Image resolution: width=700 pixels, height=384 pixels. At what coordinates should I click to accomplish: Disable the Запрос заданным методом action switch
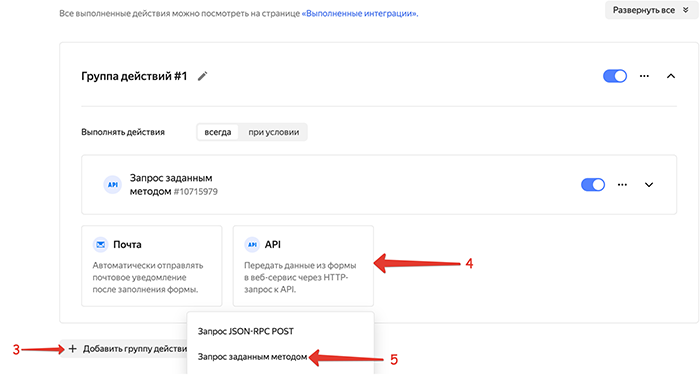coord(593,185)
